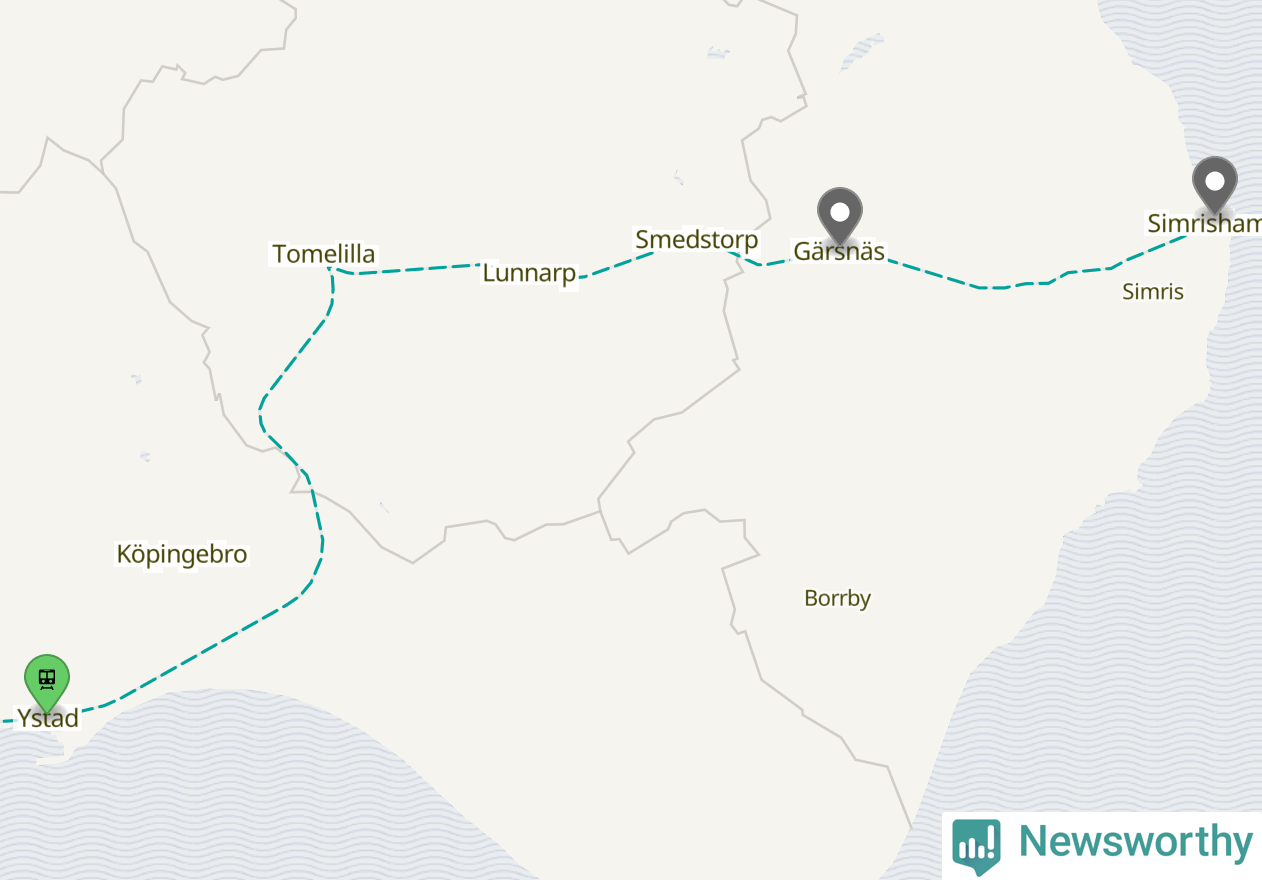This screenshot has width=1262, height=880.
Task: Click the Newsworthy bar-chart logo icon
Action: [976, 846]
